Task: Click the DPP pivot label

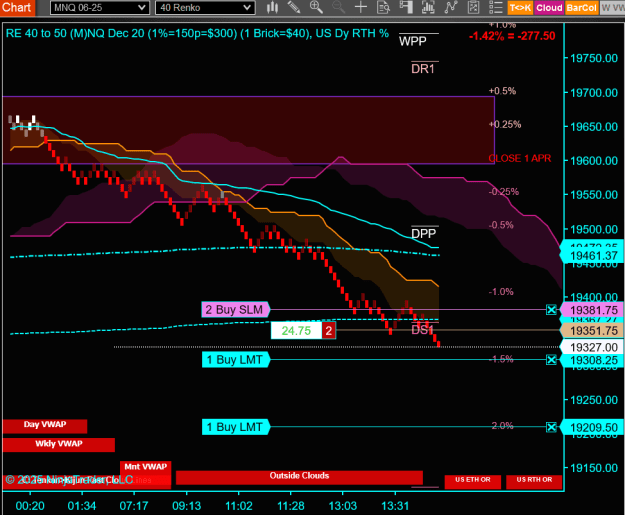Action: 423,233
